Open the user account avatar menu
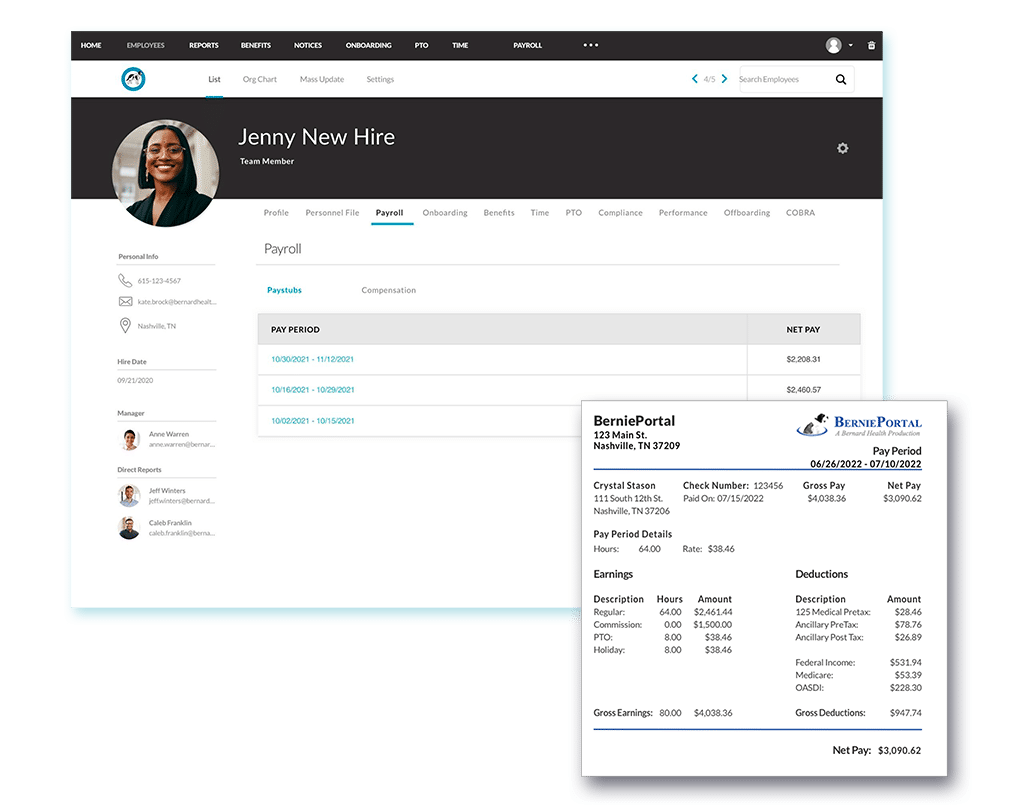Screen dimensions: 1024x811 coord(834,45)
